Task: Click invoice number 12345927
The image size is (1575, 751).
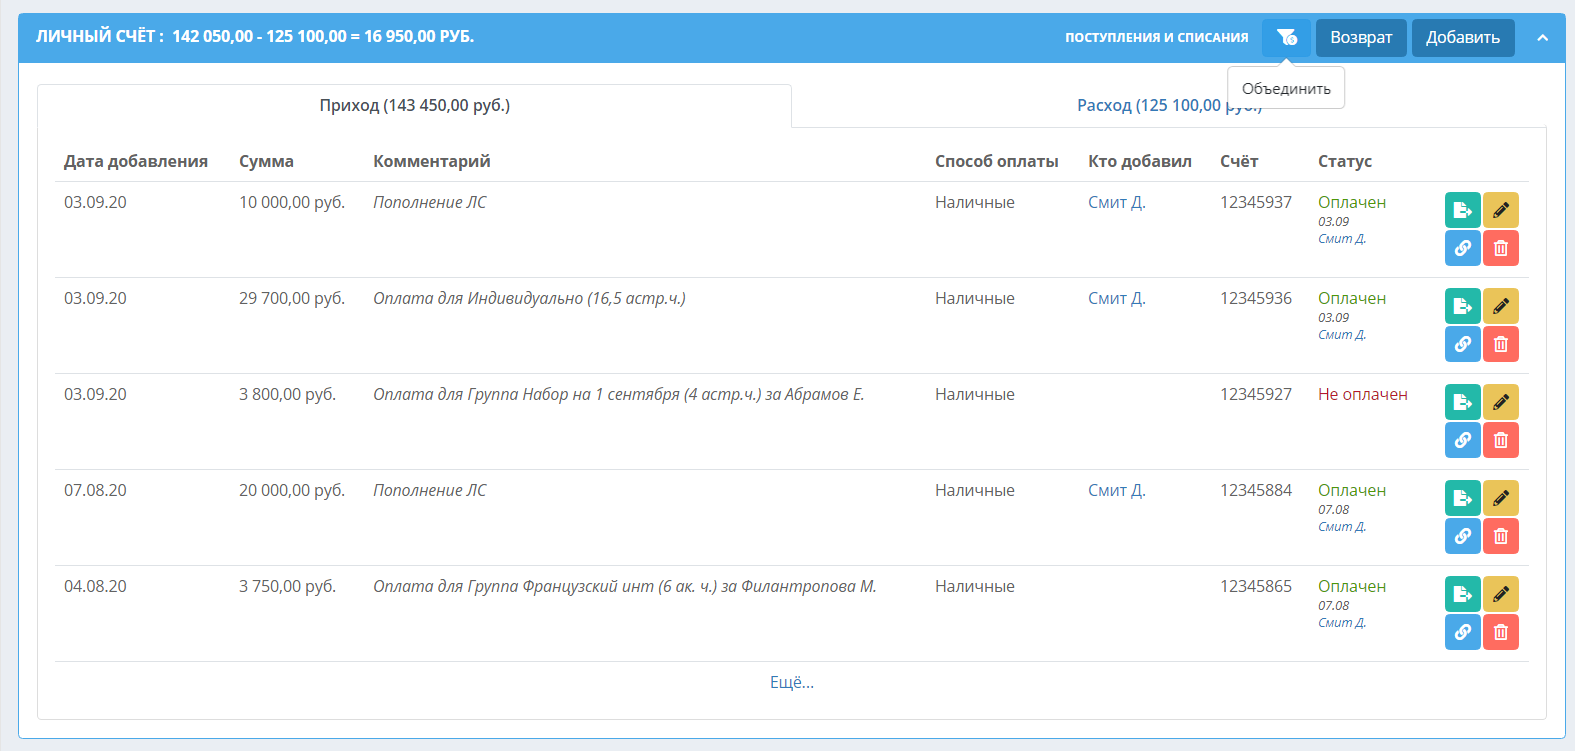Action: (x=1256, y=394)
